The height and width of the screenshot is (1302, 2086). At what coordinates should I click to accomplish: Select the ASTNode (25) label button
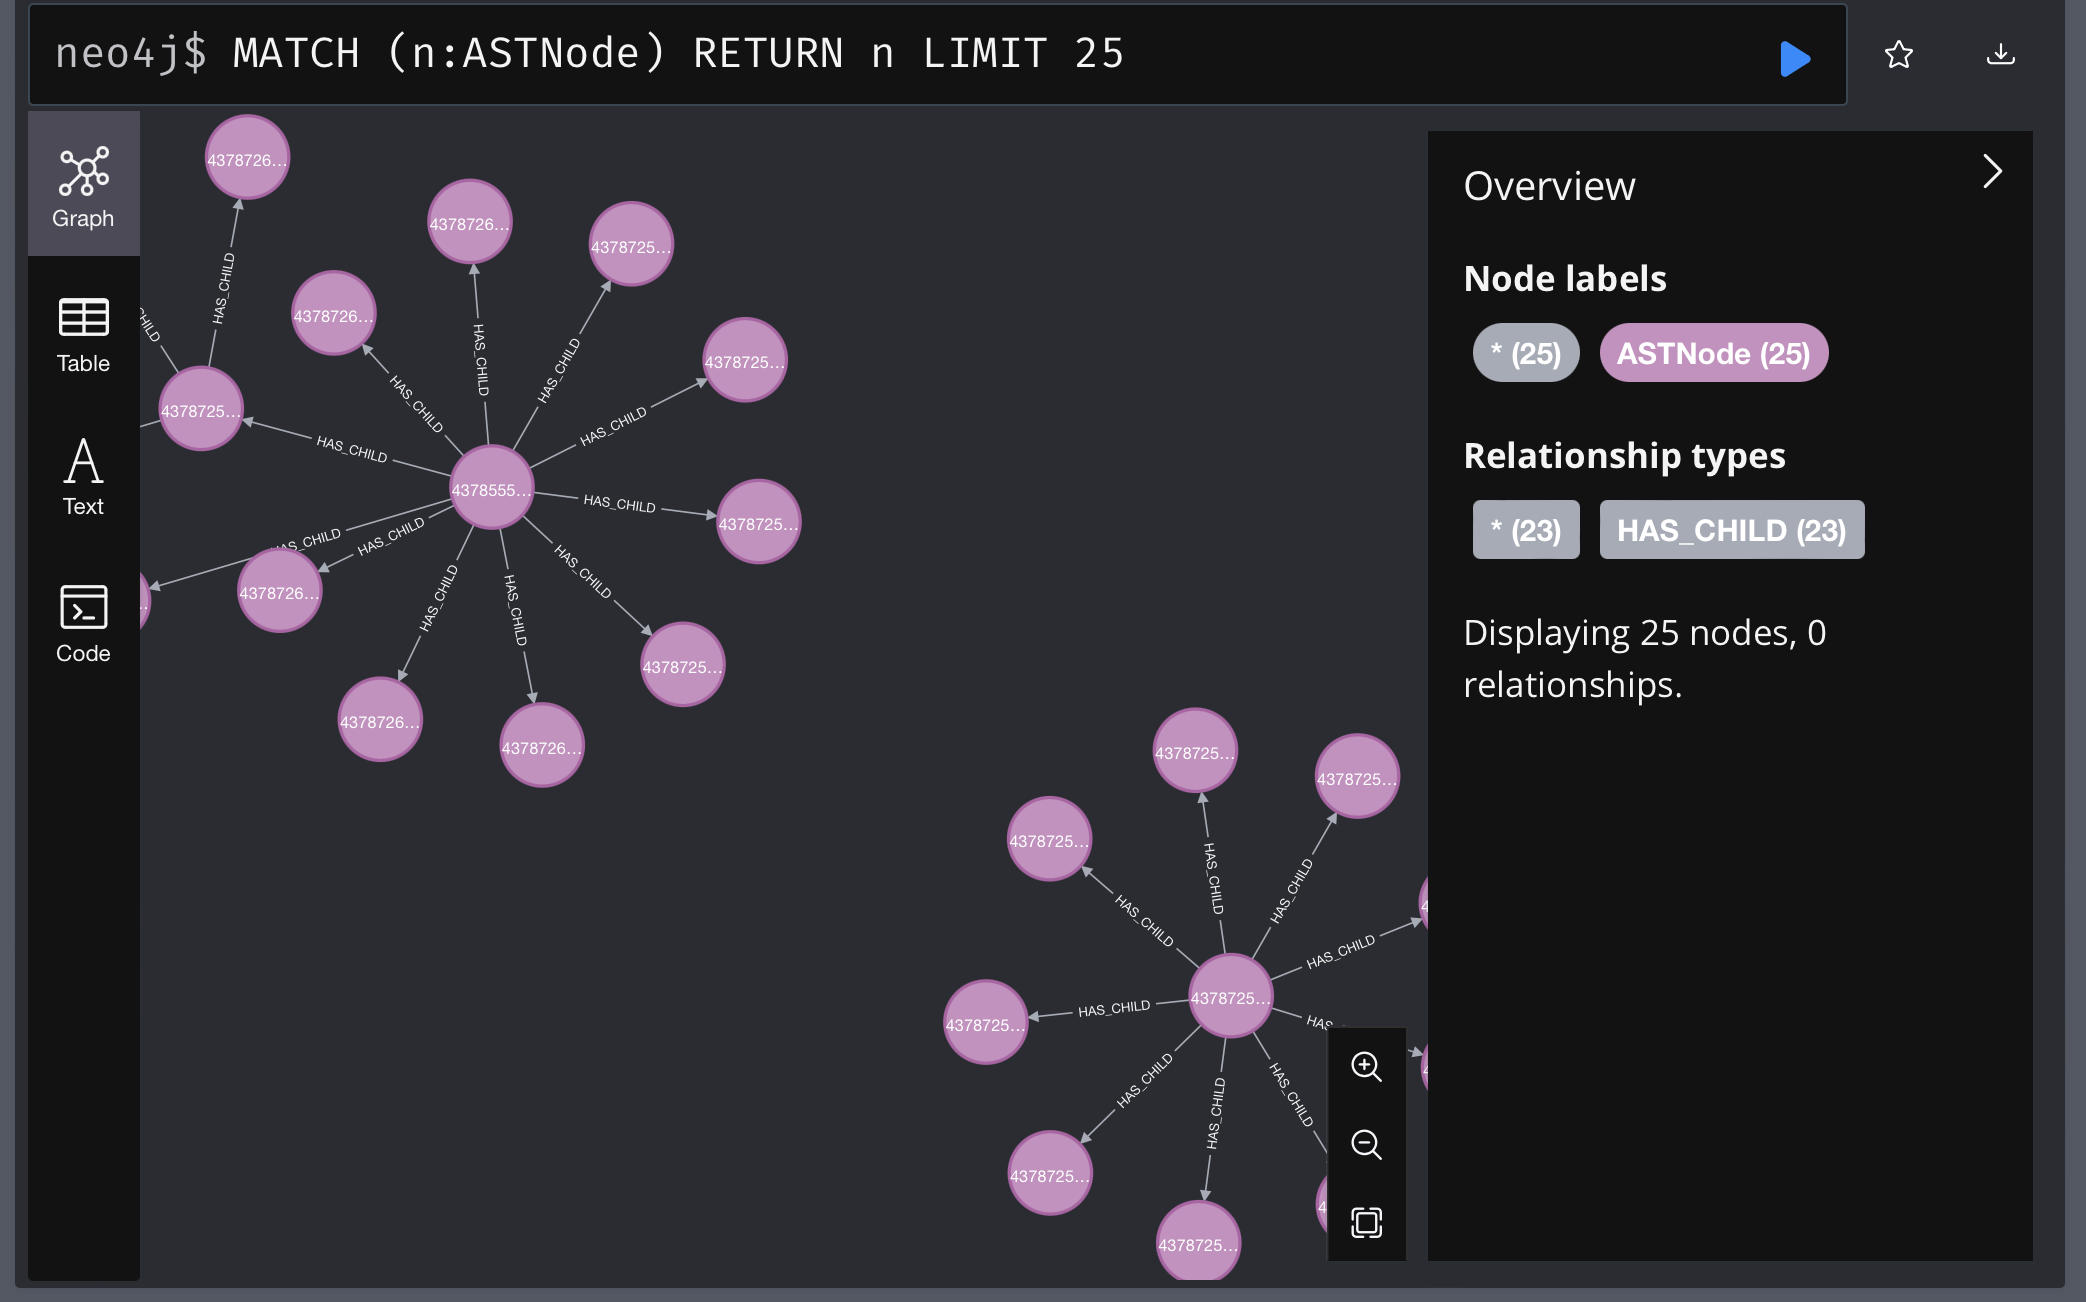[1714, 351]
